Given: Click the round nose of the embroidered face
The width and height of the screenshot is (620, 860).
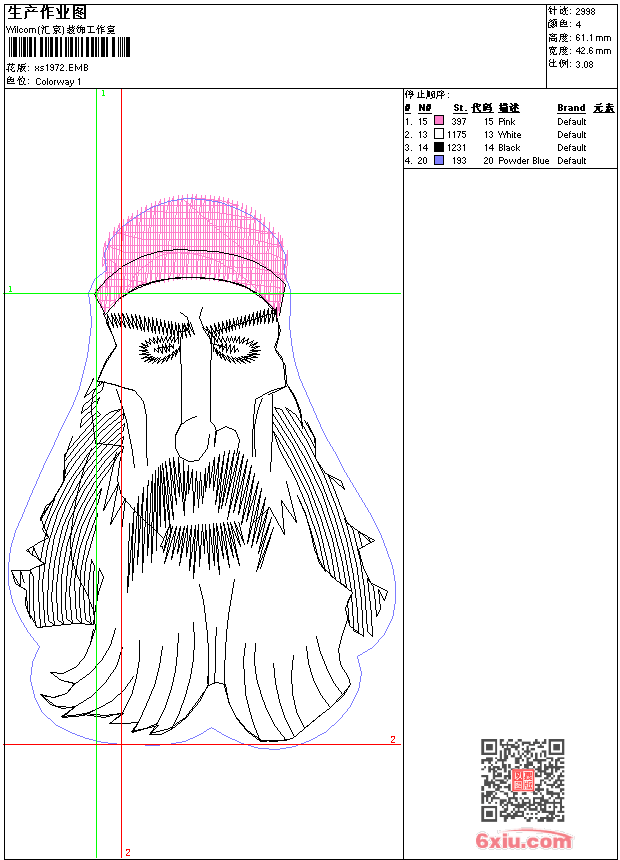Looking at the screenshot, I should click(190, 436).
